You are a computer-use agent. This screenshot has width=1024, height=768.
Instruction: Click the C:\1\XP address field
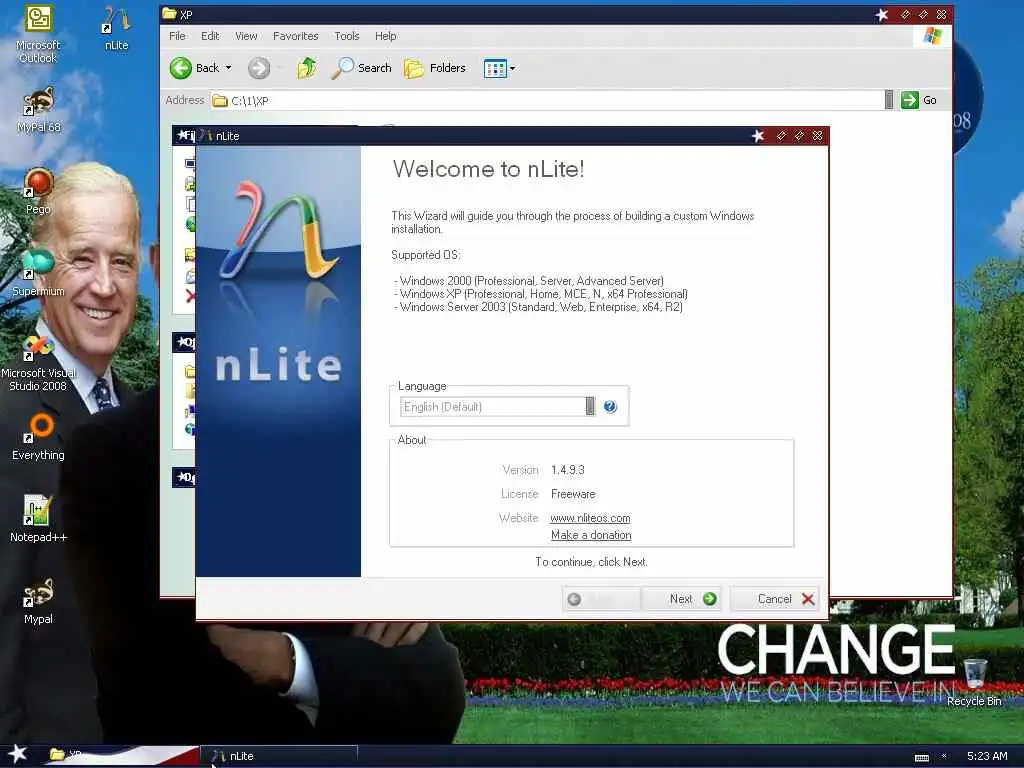coord(548,100)
